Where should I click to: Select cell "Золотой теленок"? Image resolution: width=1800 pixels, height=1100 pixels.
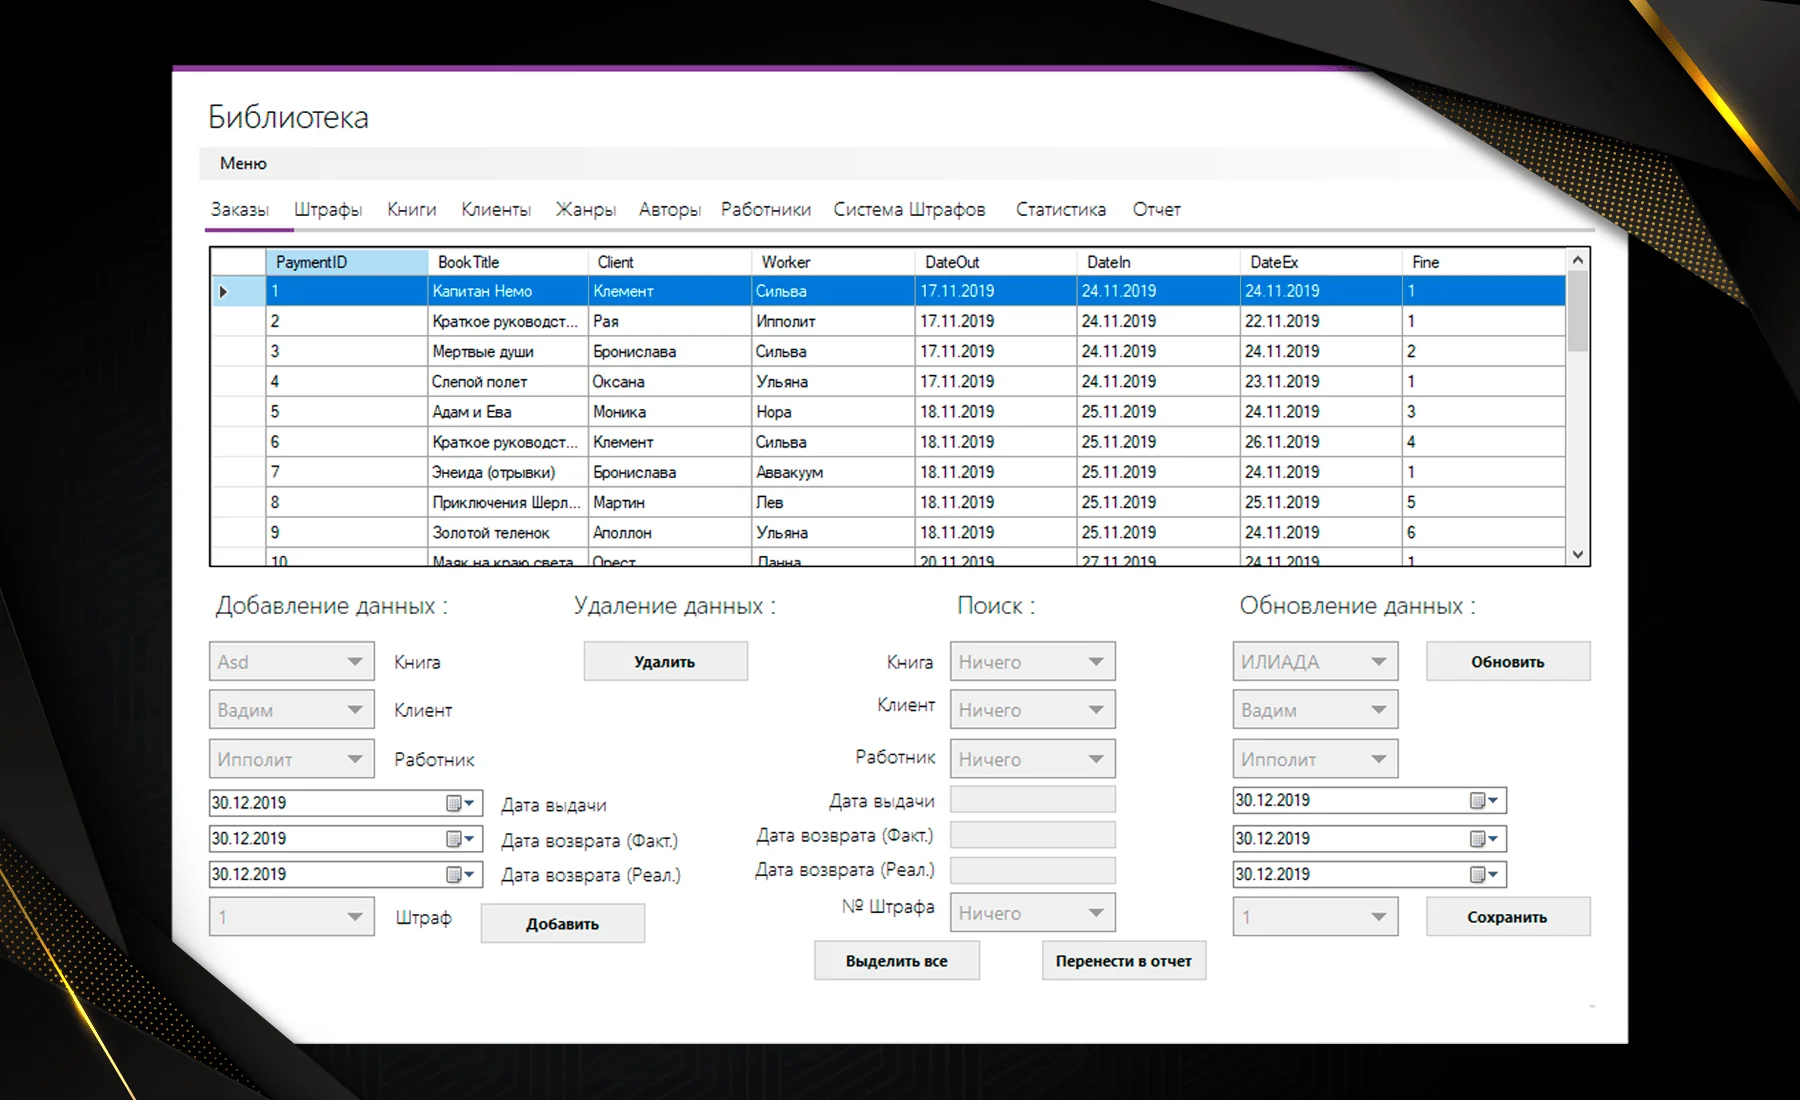coord(508,533)
